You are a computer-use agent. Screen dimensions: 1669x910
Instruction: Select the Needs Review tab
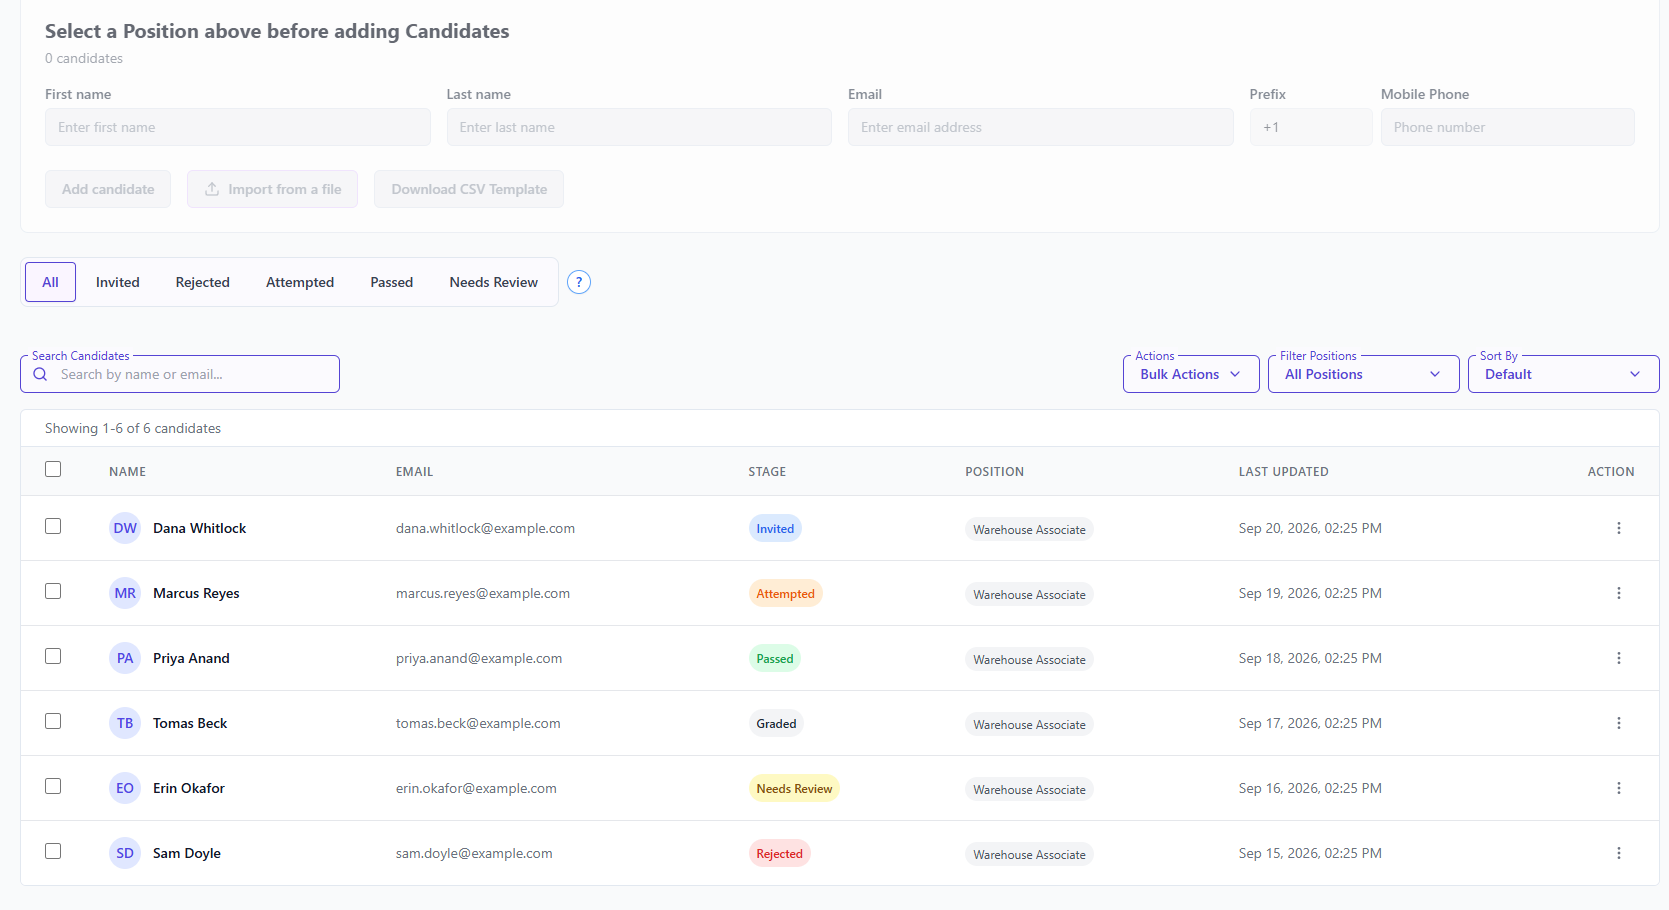pos(494,282)
